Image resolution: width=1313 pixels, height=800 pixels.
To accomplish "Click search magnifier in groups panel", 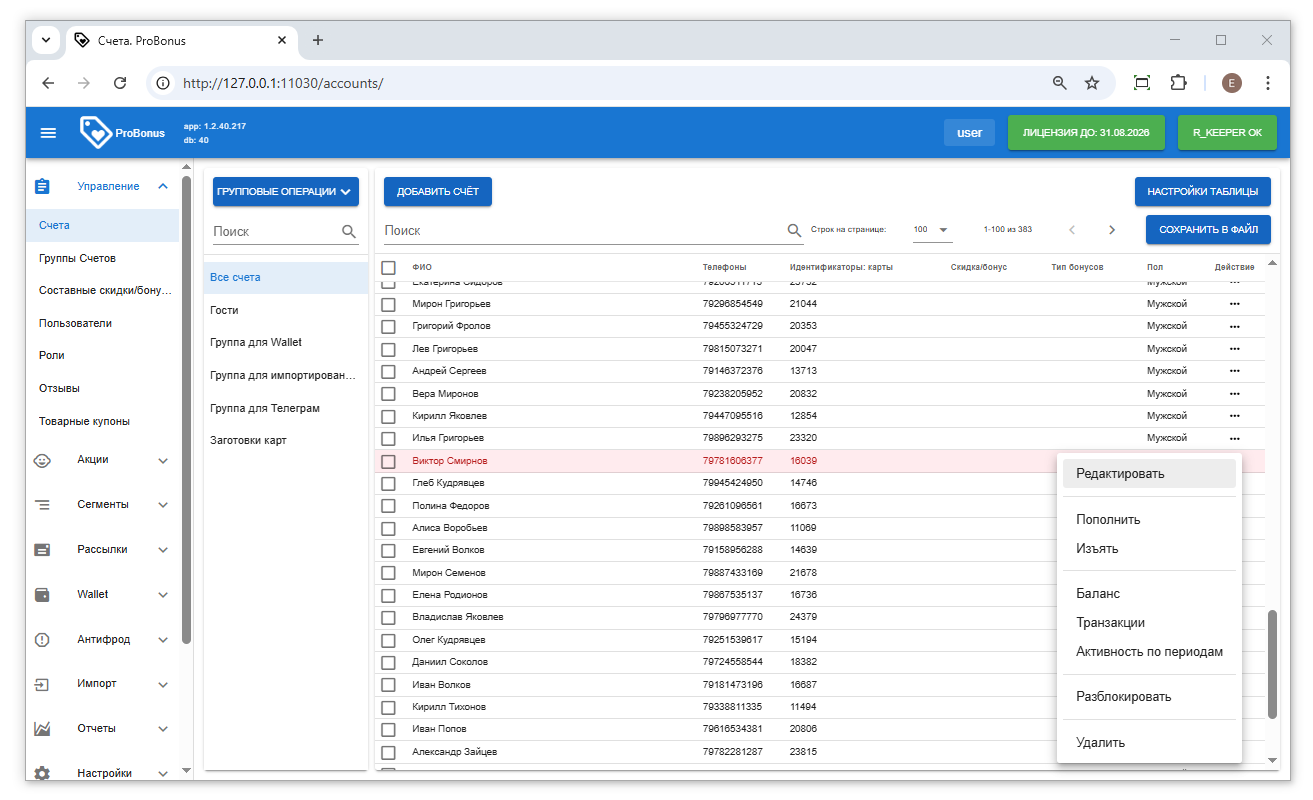I will [x=349, y=231].
